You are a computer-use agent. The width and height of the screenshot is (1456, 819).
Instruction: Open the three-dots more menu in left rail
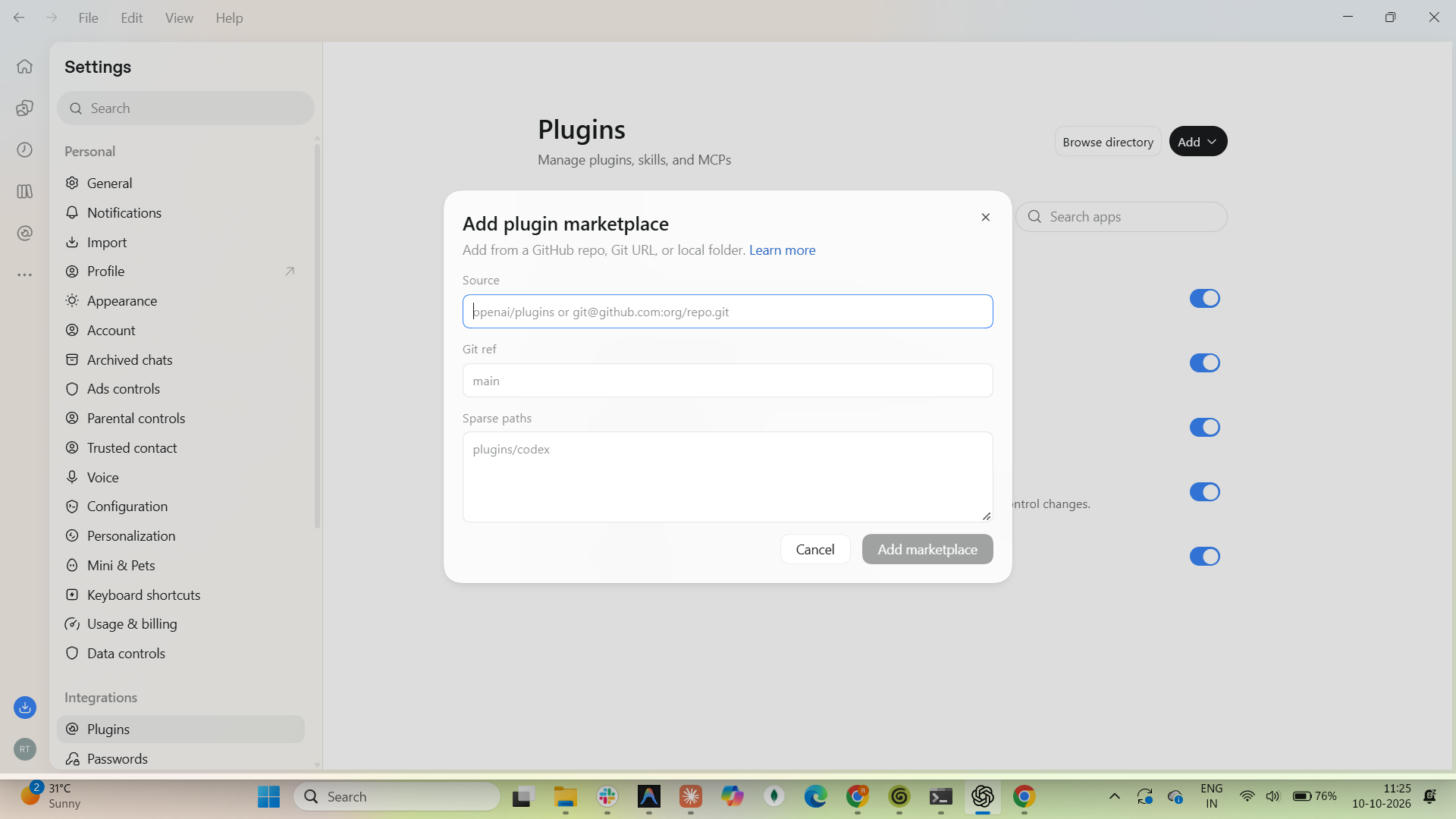(24, 275)
